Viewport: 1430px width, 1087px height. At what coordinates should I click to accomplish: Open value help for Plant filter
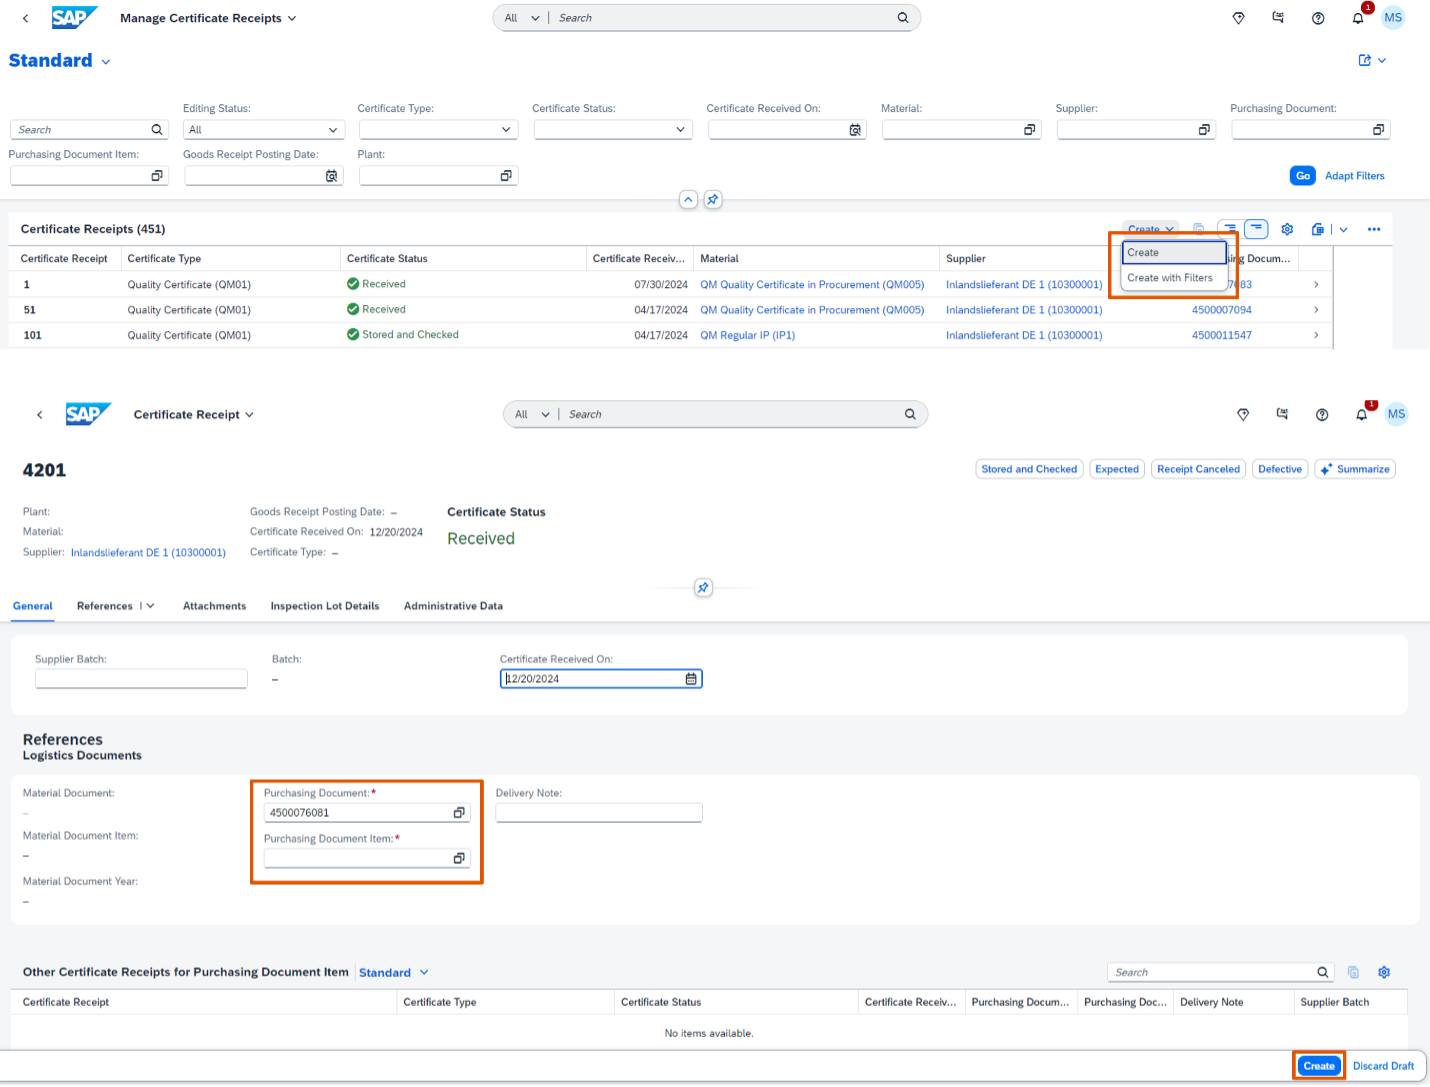pos(506,176)
